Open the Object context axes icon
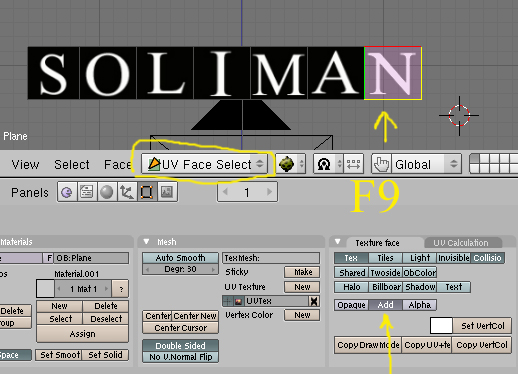The width and height of the screenshot is (518, 374). (x=127, y=192)
